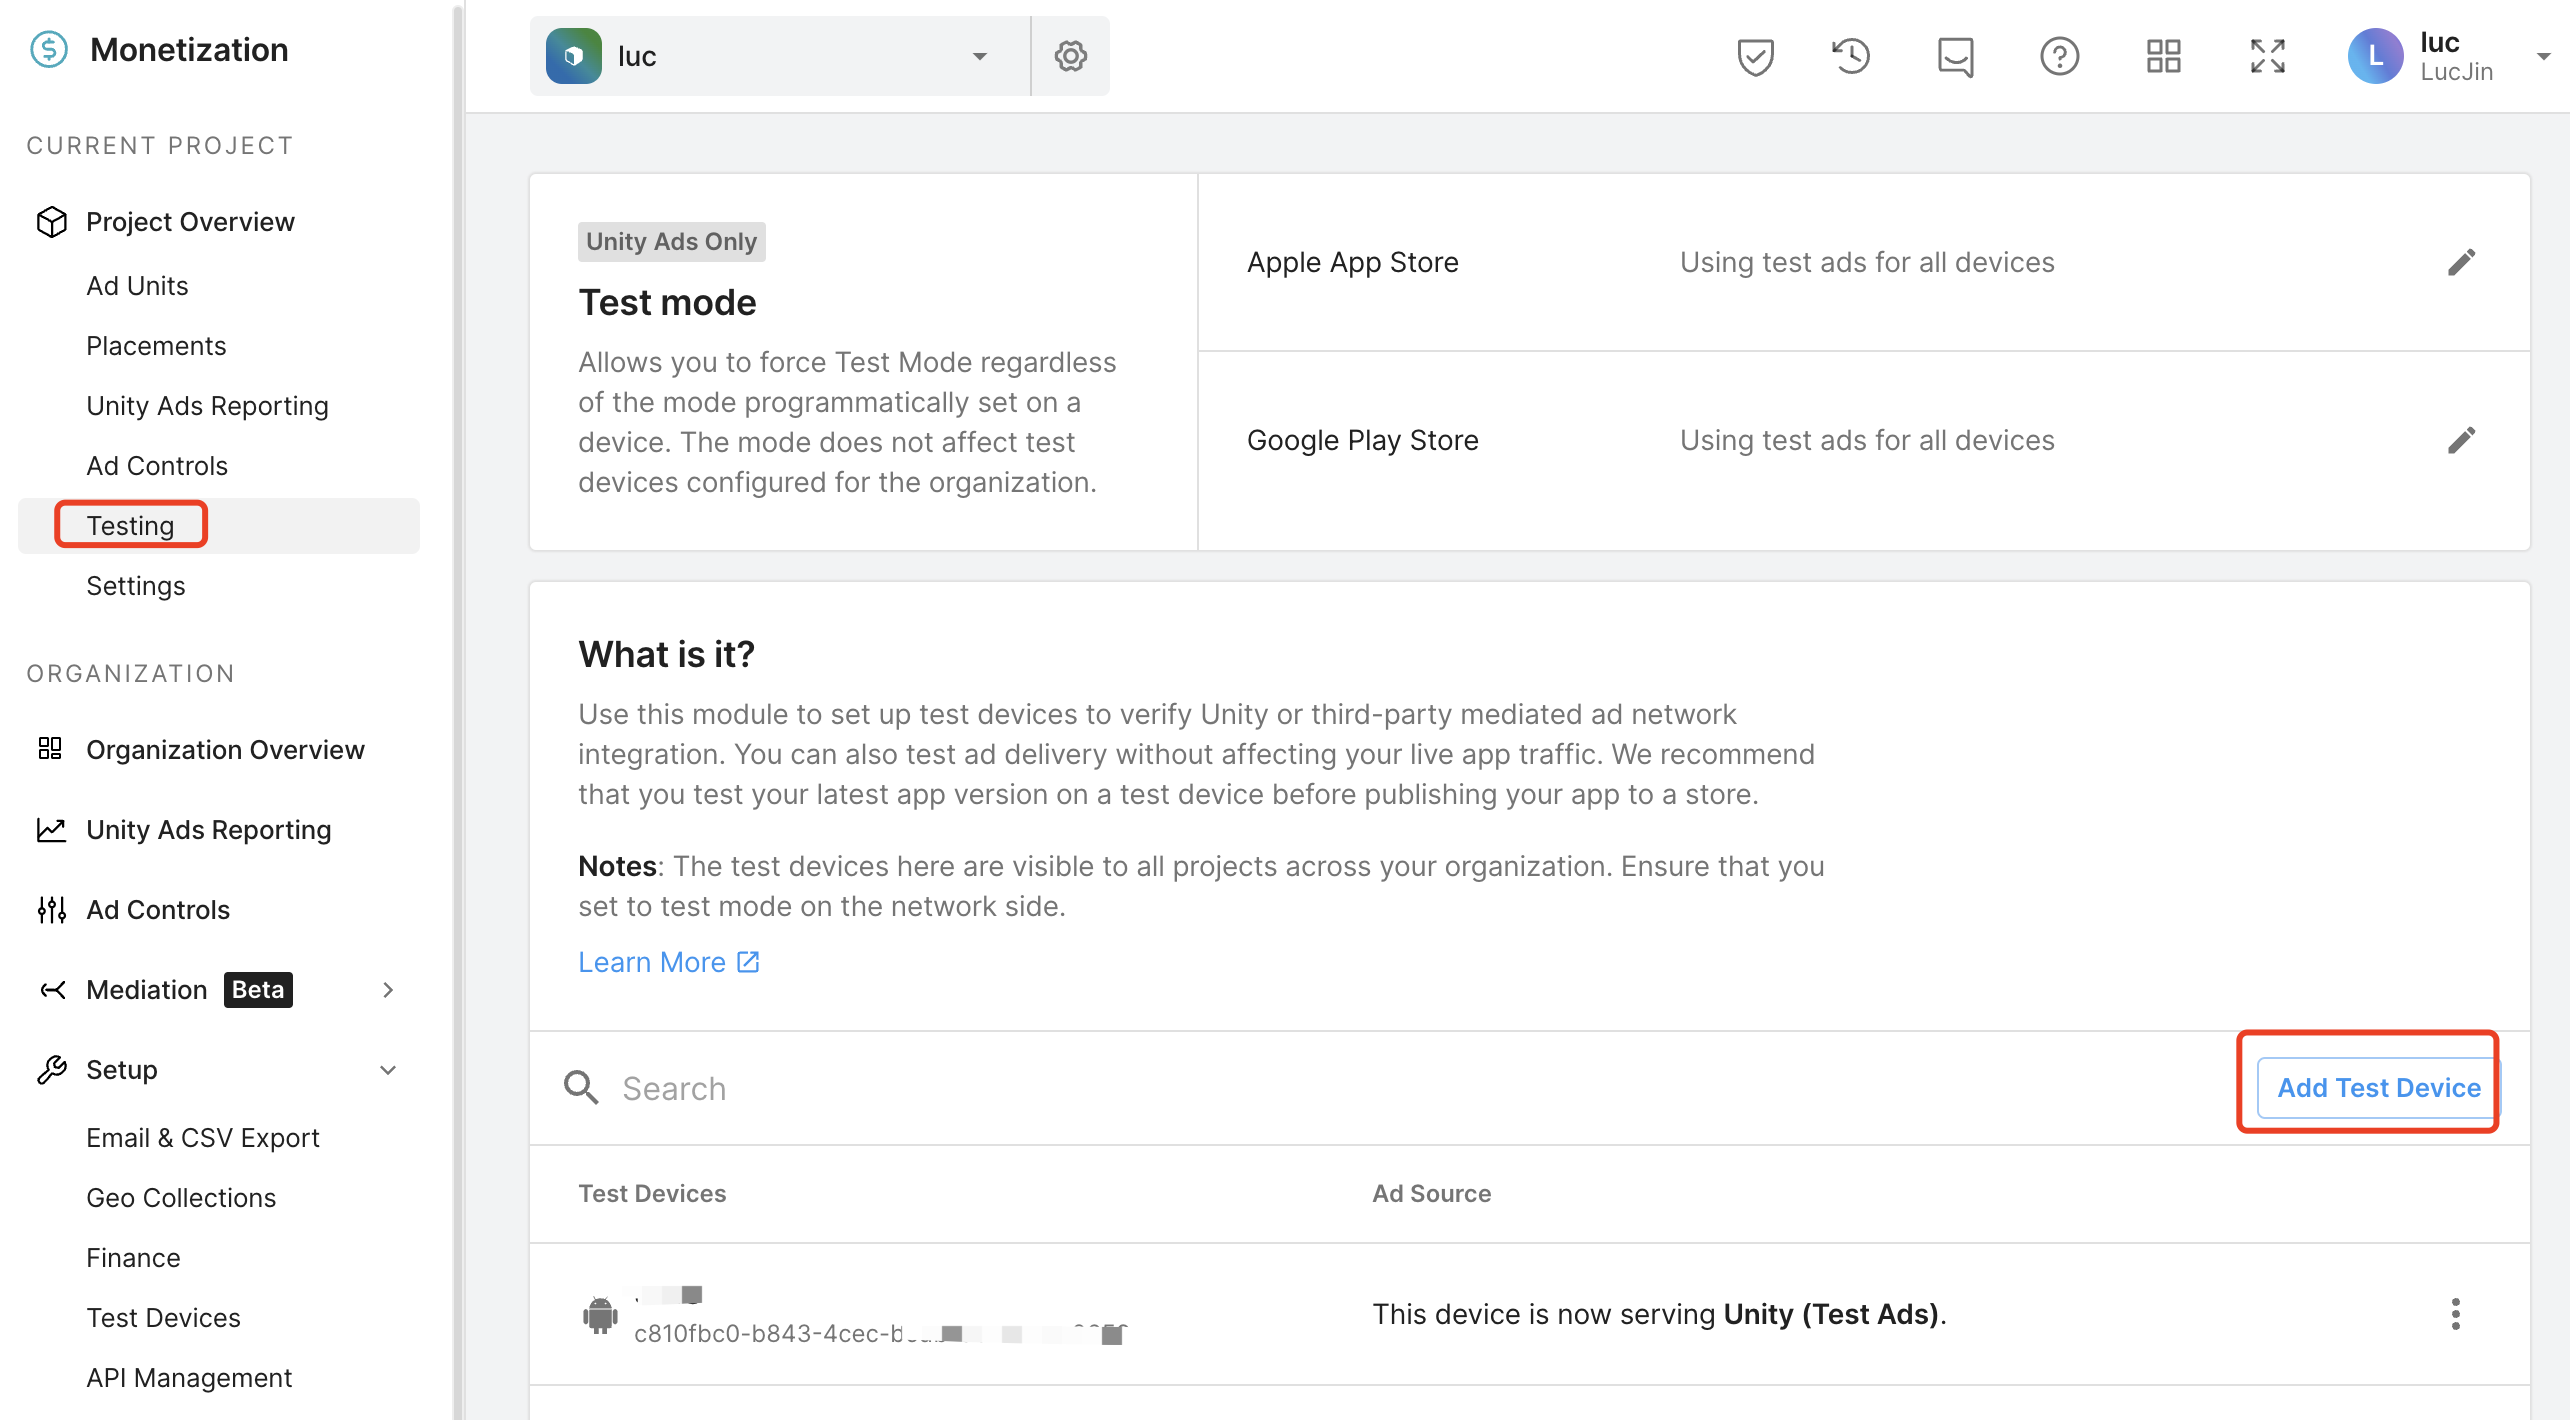Click the device ID c810fbc0-b843-4cec
2570x1420 pixels.
click(x=880, y=1333)
